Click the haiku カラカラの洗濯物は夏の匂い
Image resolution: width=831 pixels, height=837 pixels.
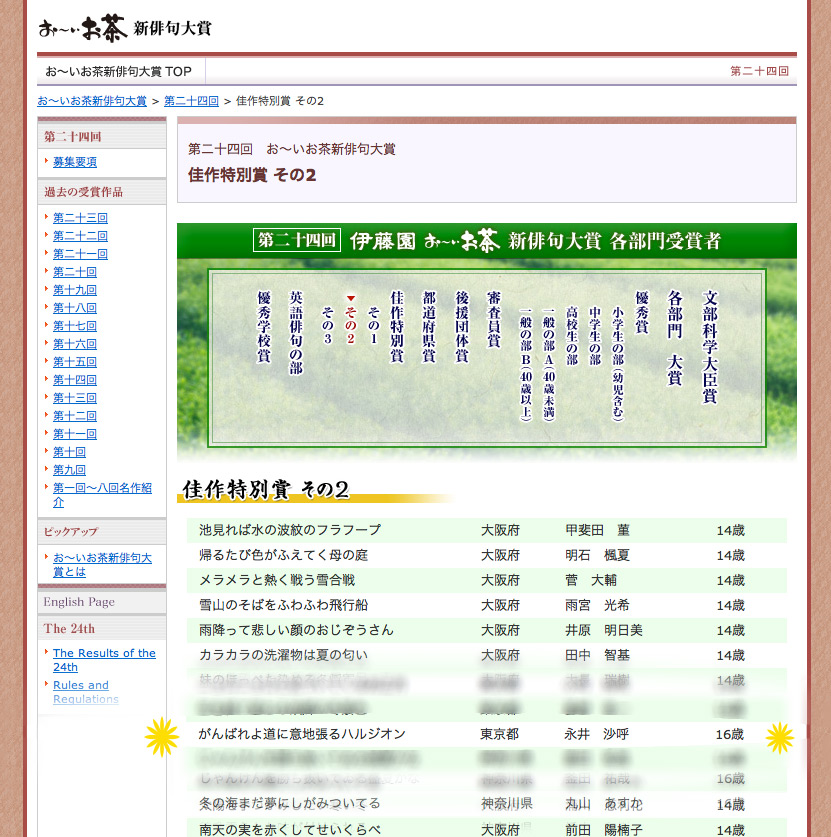pyautogui.click(x=283, y=656)
